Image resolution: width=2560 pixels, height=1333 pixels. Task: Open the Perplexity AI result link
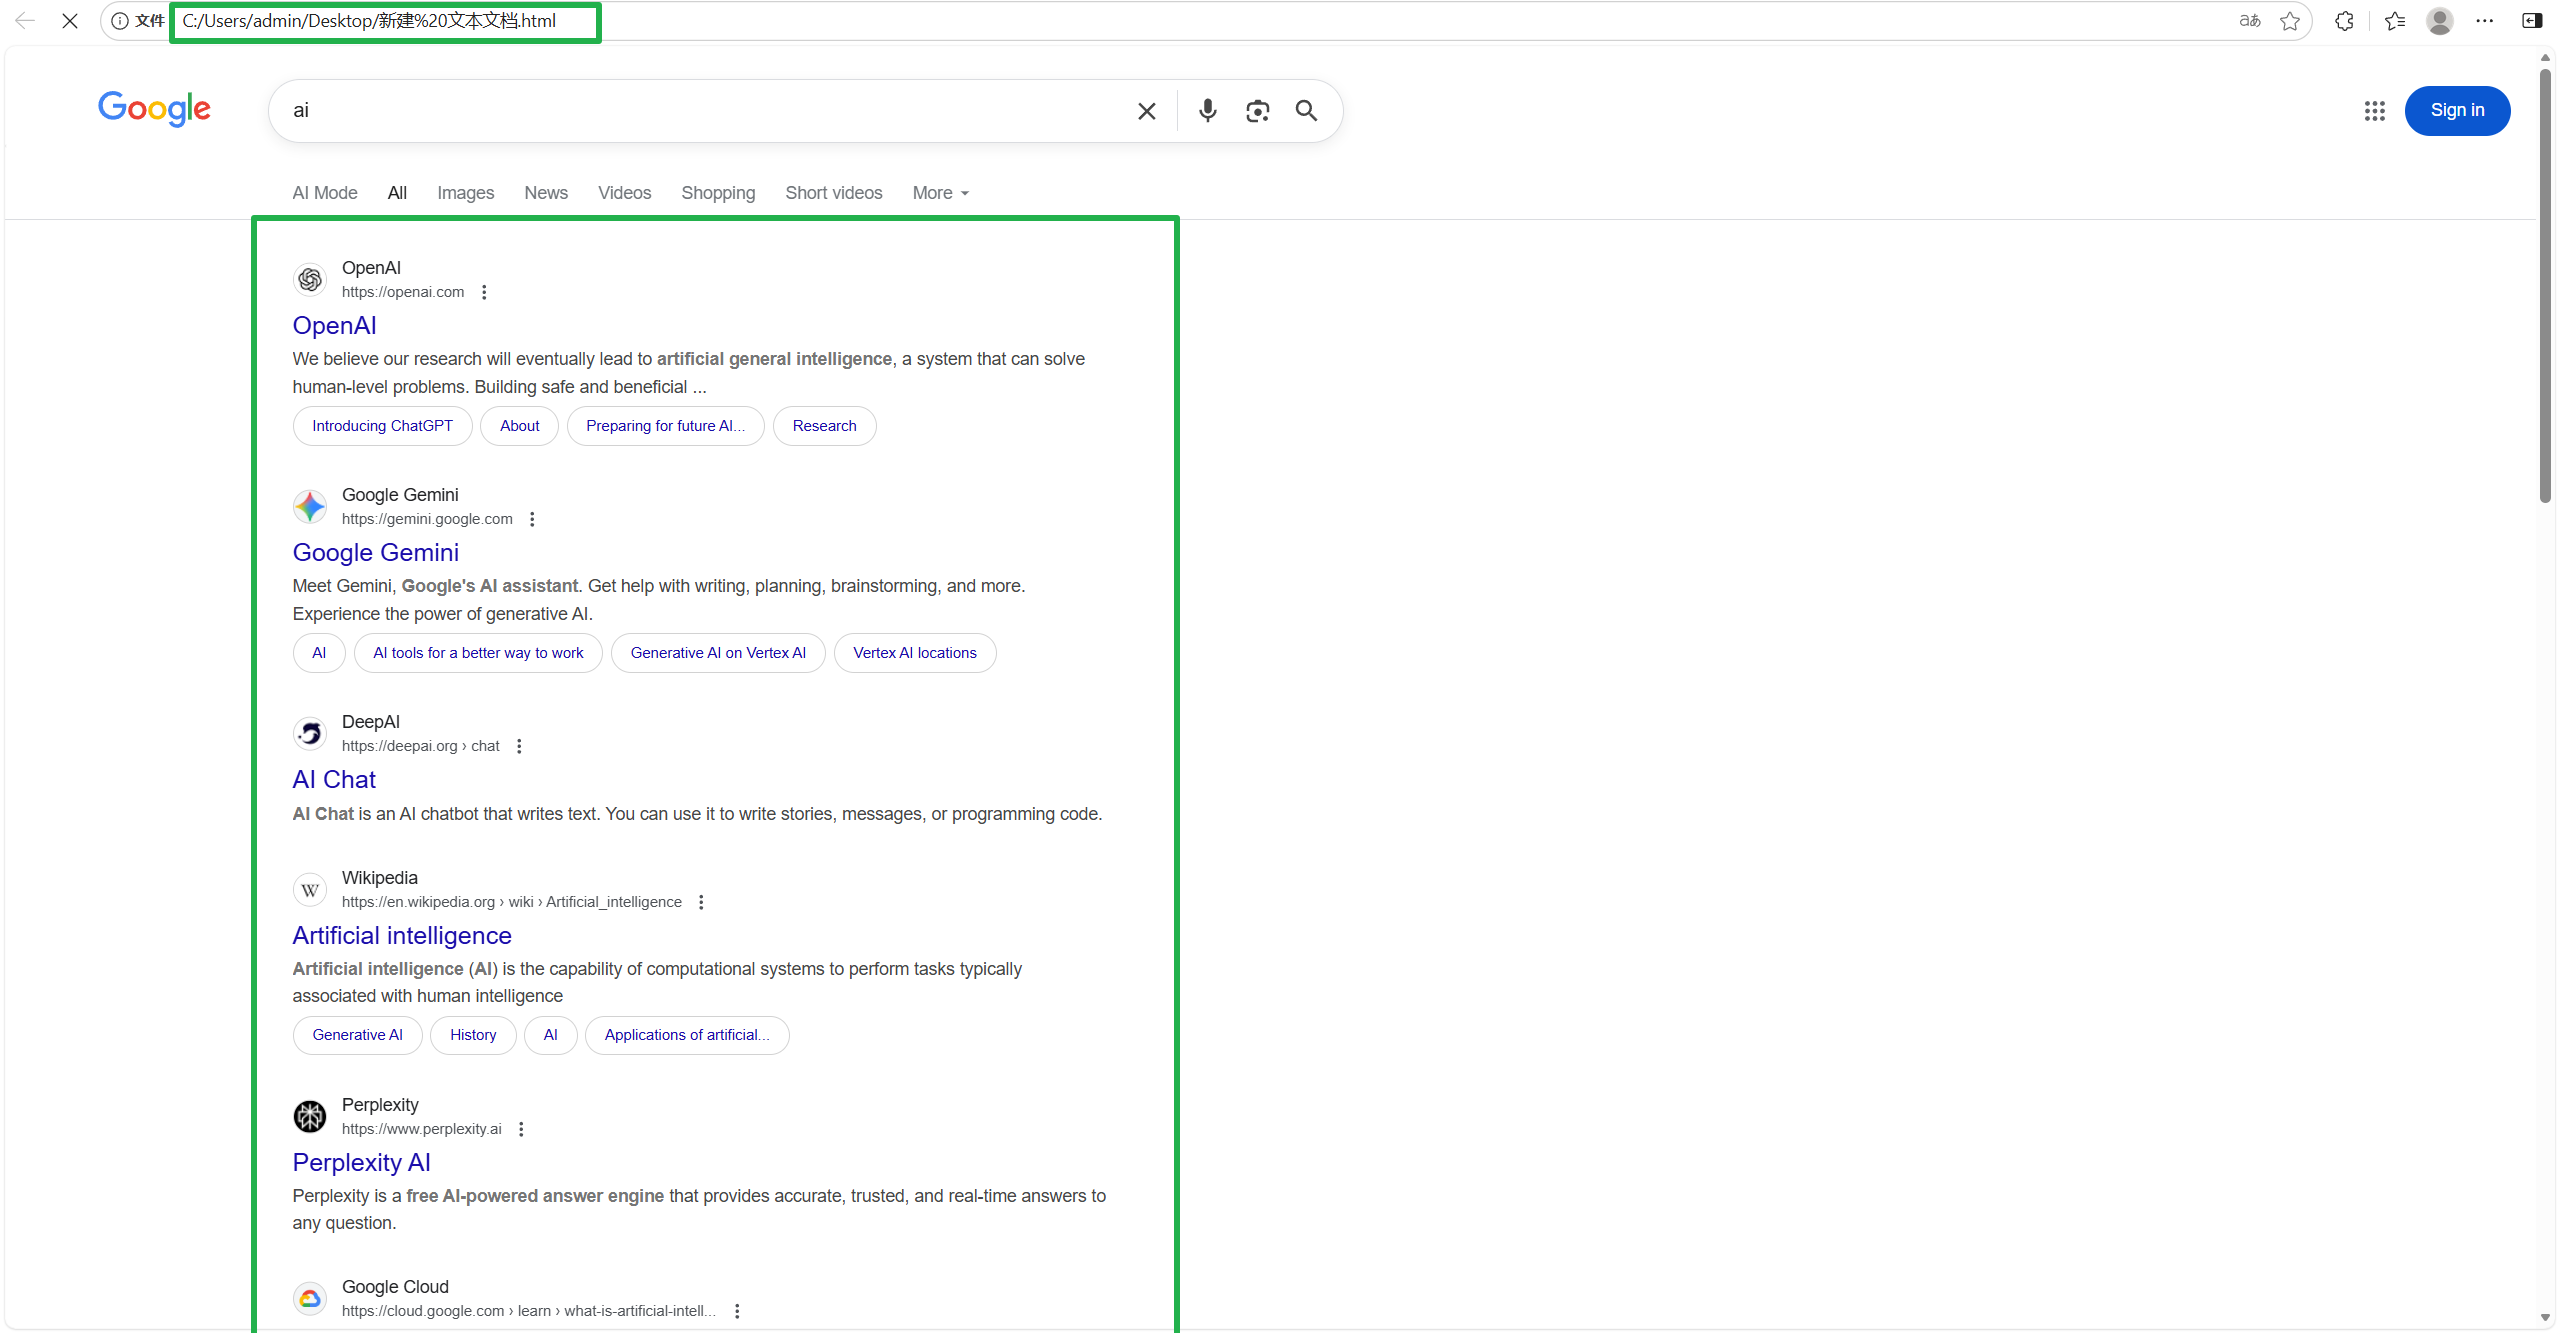click(361, 1162)
